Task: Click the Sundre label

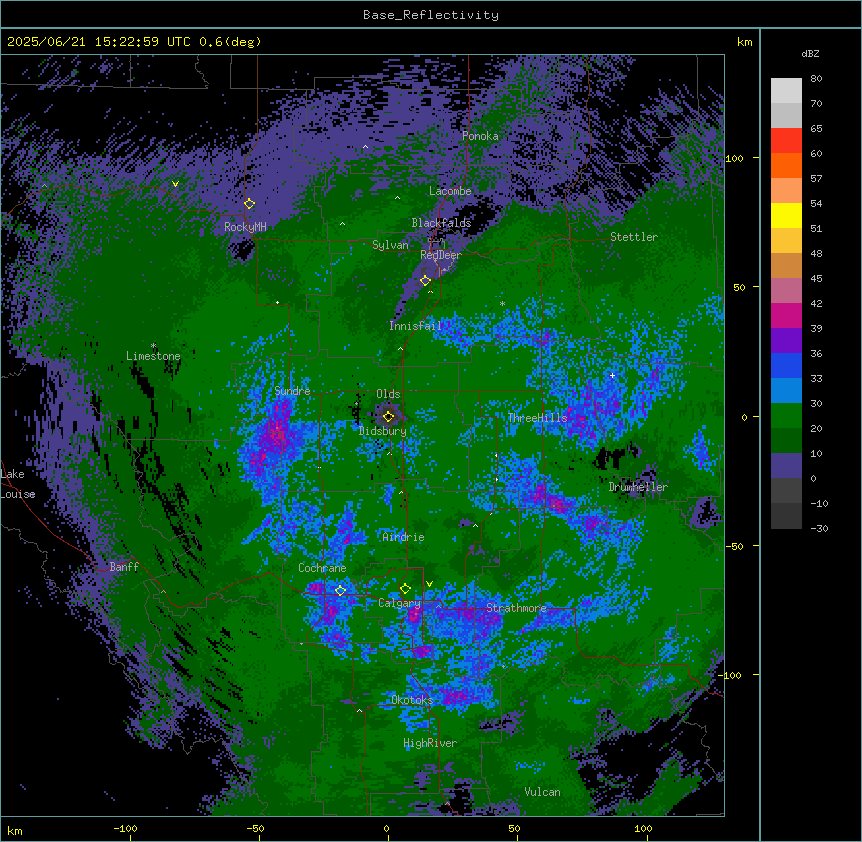Action: coord(292,391)
